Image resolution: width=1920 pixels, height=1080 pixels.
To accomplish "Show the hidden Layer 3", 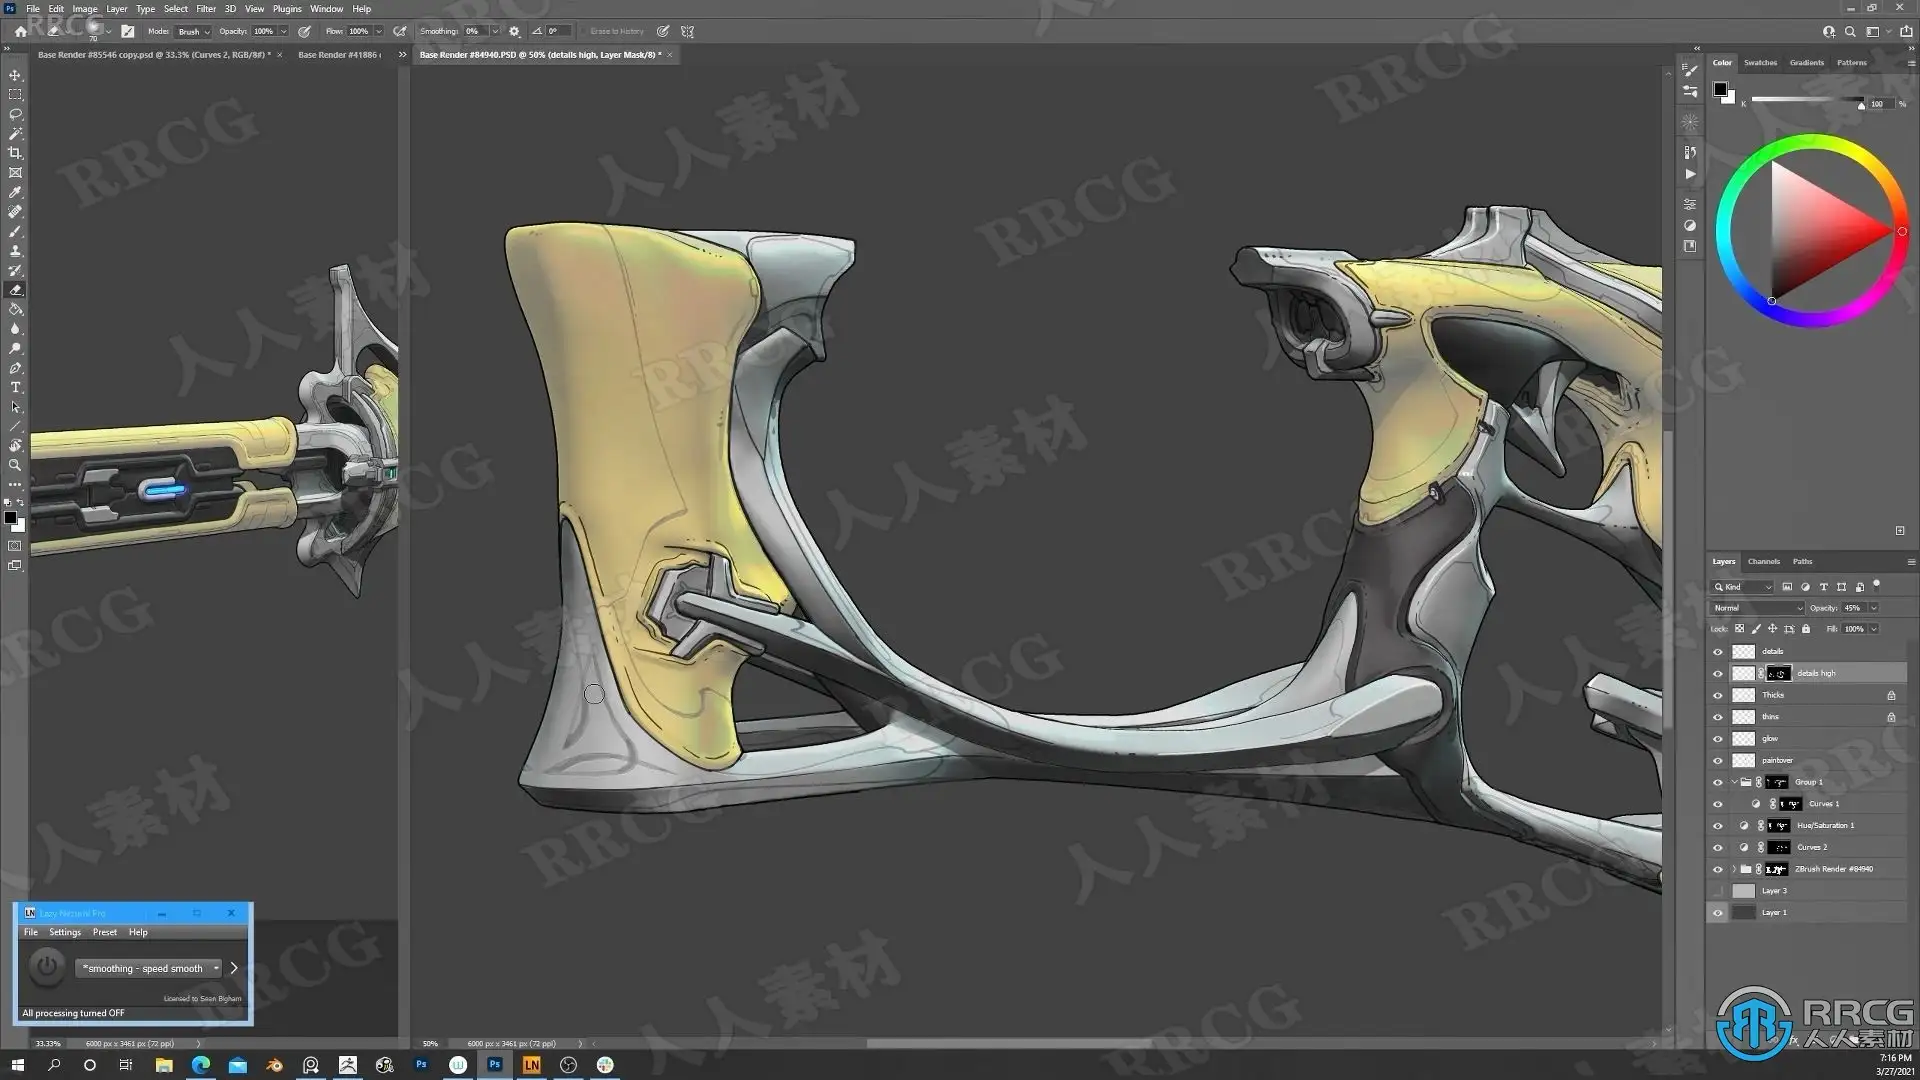I will (1718, 891).
